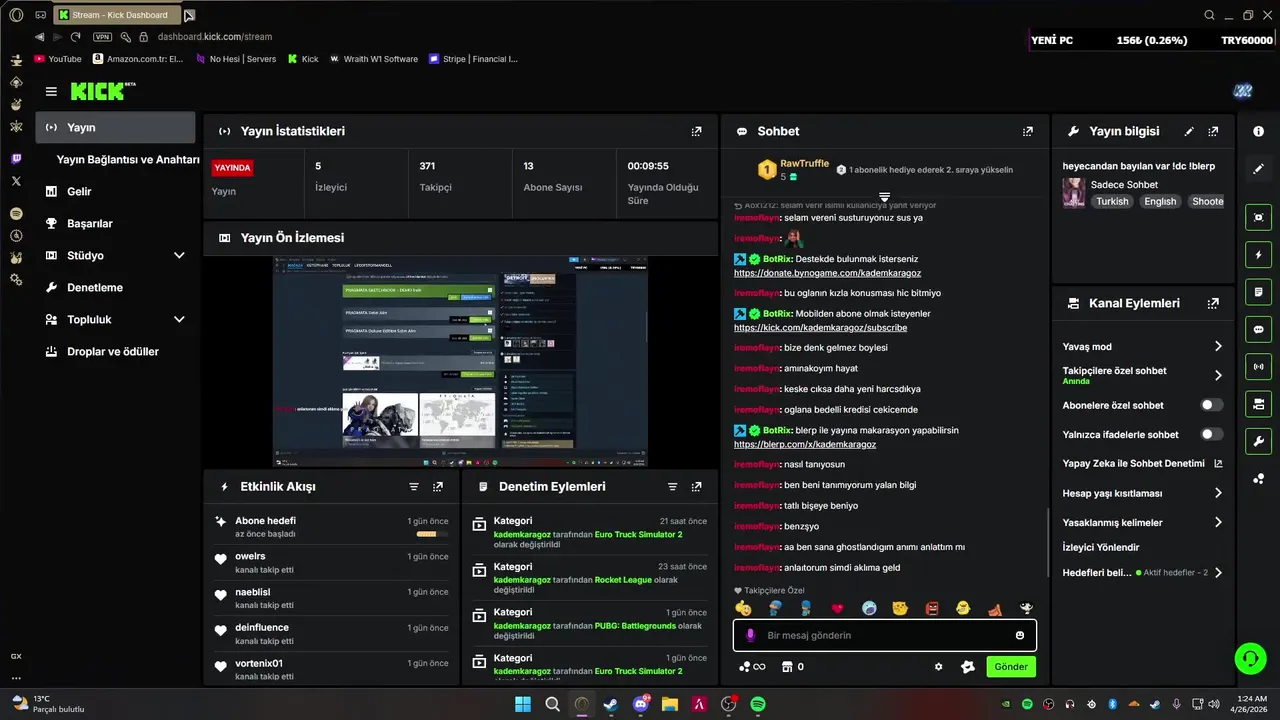Toggle stream preview widget icon in right rail
This screenshot has width=1280, height=720.
[1259, 217]
